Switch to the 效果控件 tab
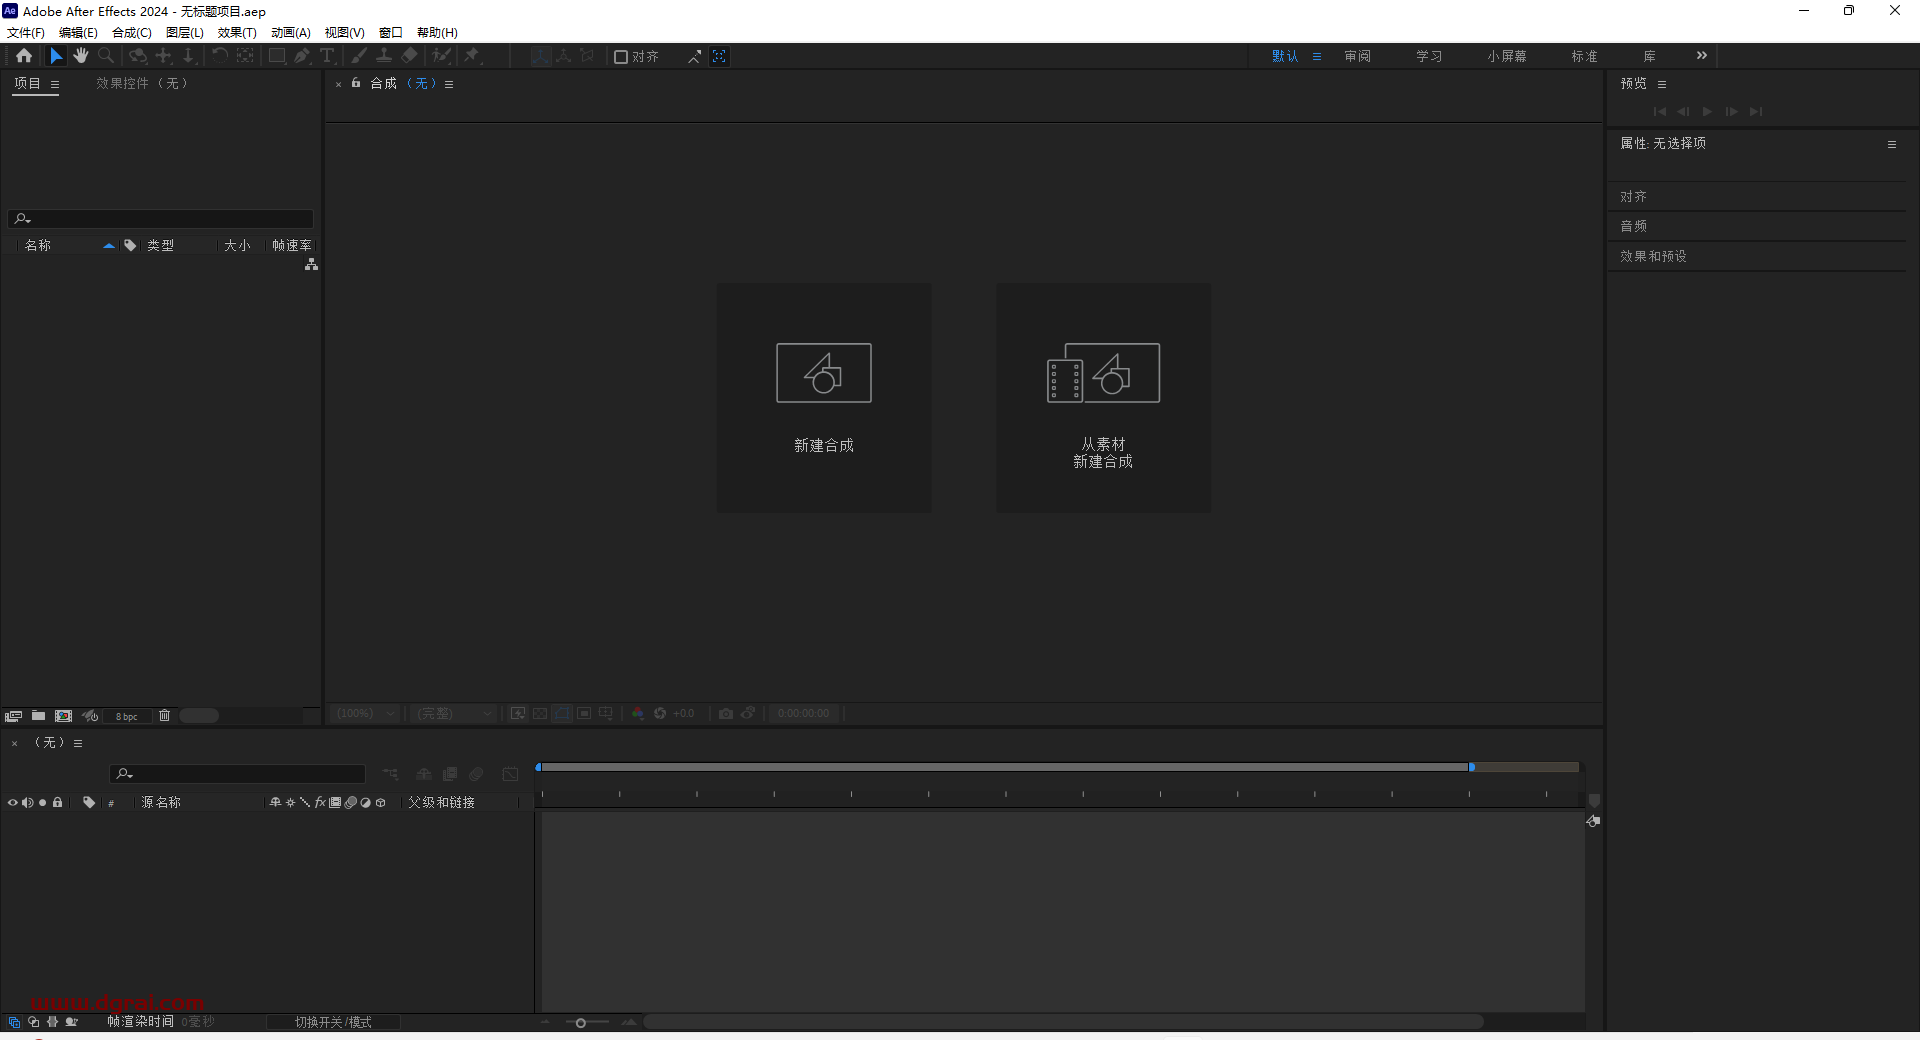Image resolution: width=1920 pixels, height=1040 pixels. coord(142,83)
